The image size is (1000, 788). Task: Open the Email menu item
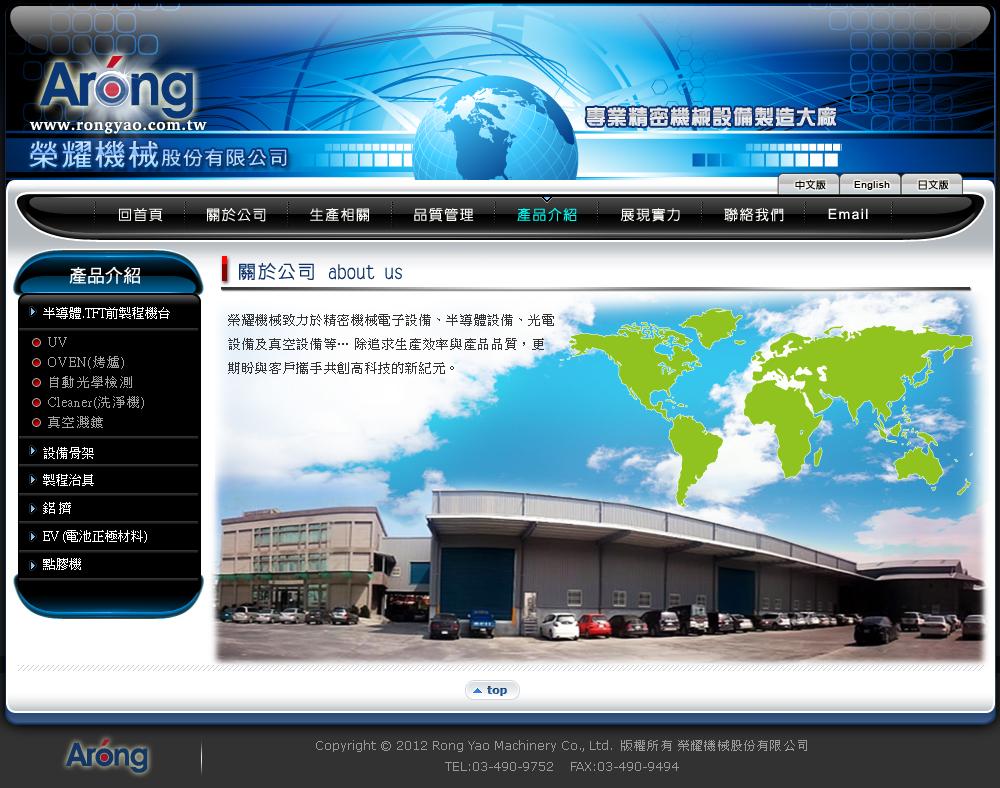tap(848, 215)
